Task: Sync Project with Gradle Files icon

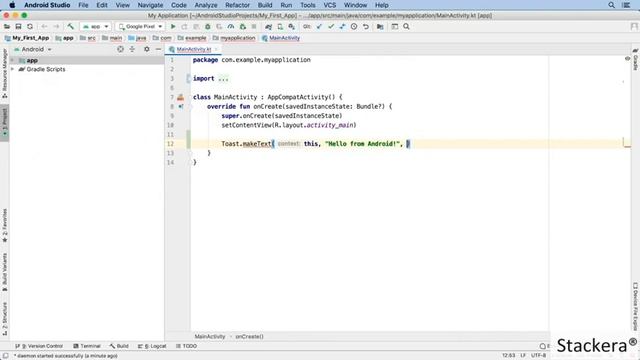Action: point(268,27)
